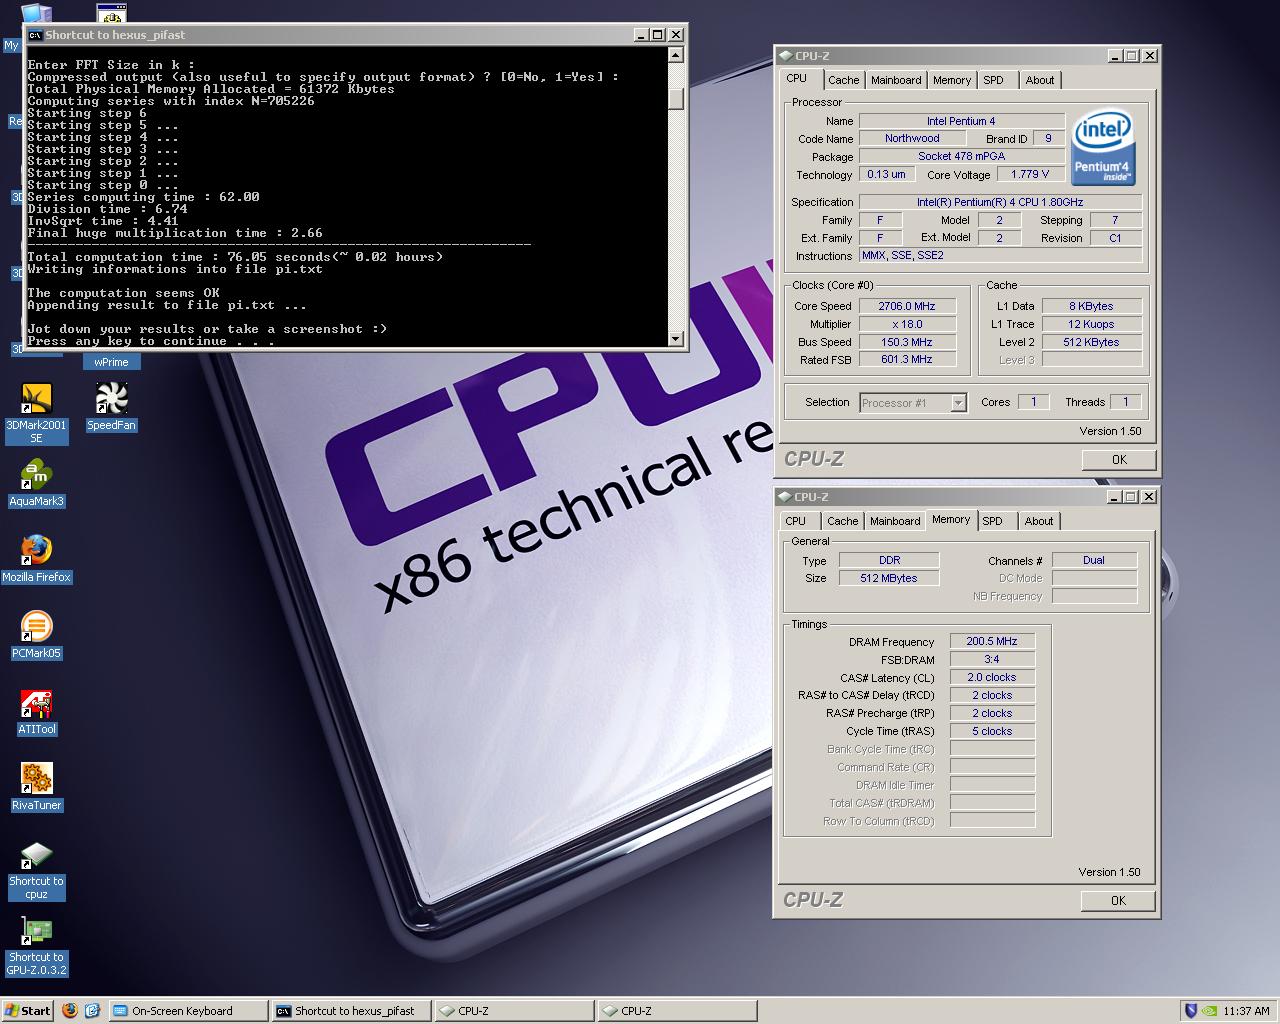The image size is (1280, 1024).
Task: Click the DRAM Frequency value 200.5 MHz
Action: 992,641
